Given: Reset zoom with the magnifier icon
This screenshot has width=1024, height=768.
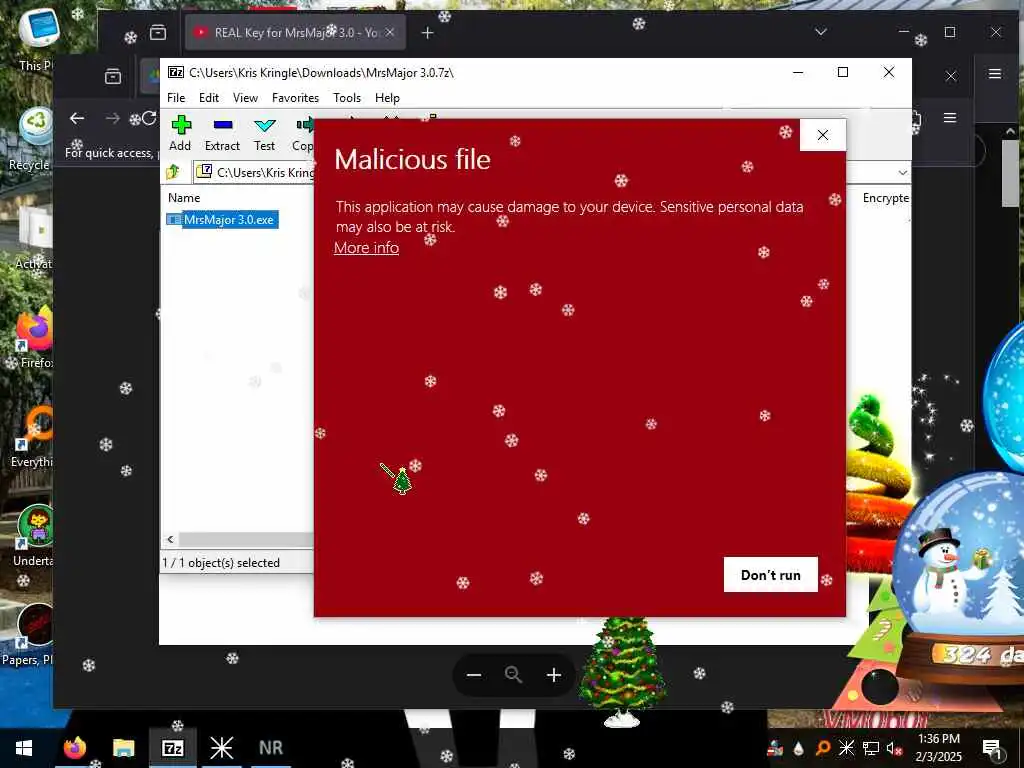Looking at the screenshot, I should [x=513, y=675].
